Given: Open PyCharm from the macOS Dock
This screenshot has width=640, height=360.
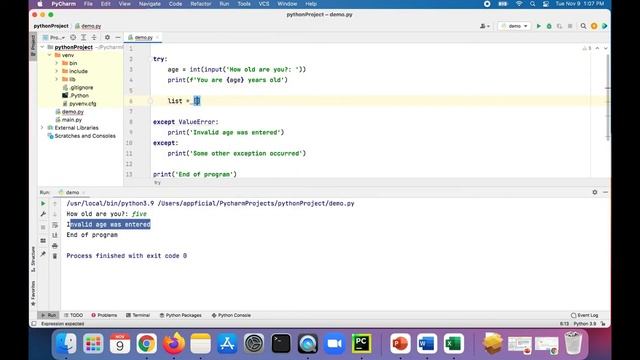Looking at the screenshot, I should pyautogui.click(x=361, y=344).
